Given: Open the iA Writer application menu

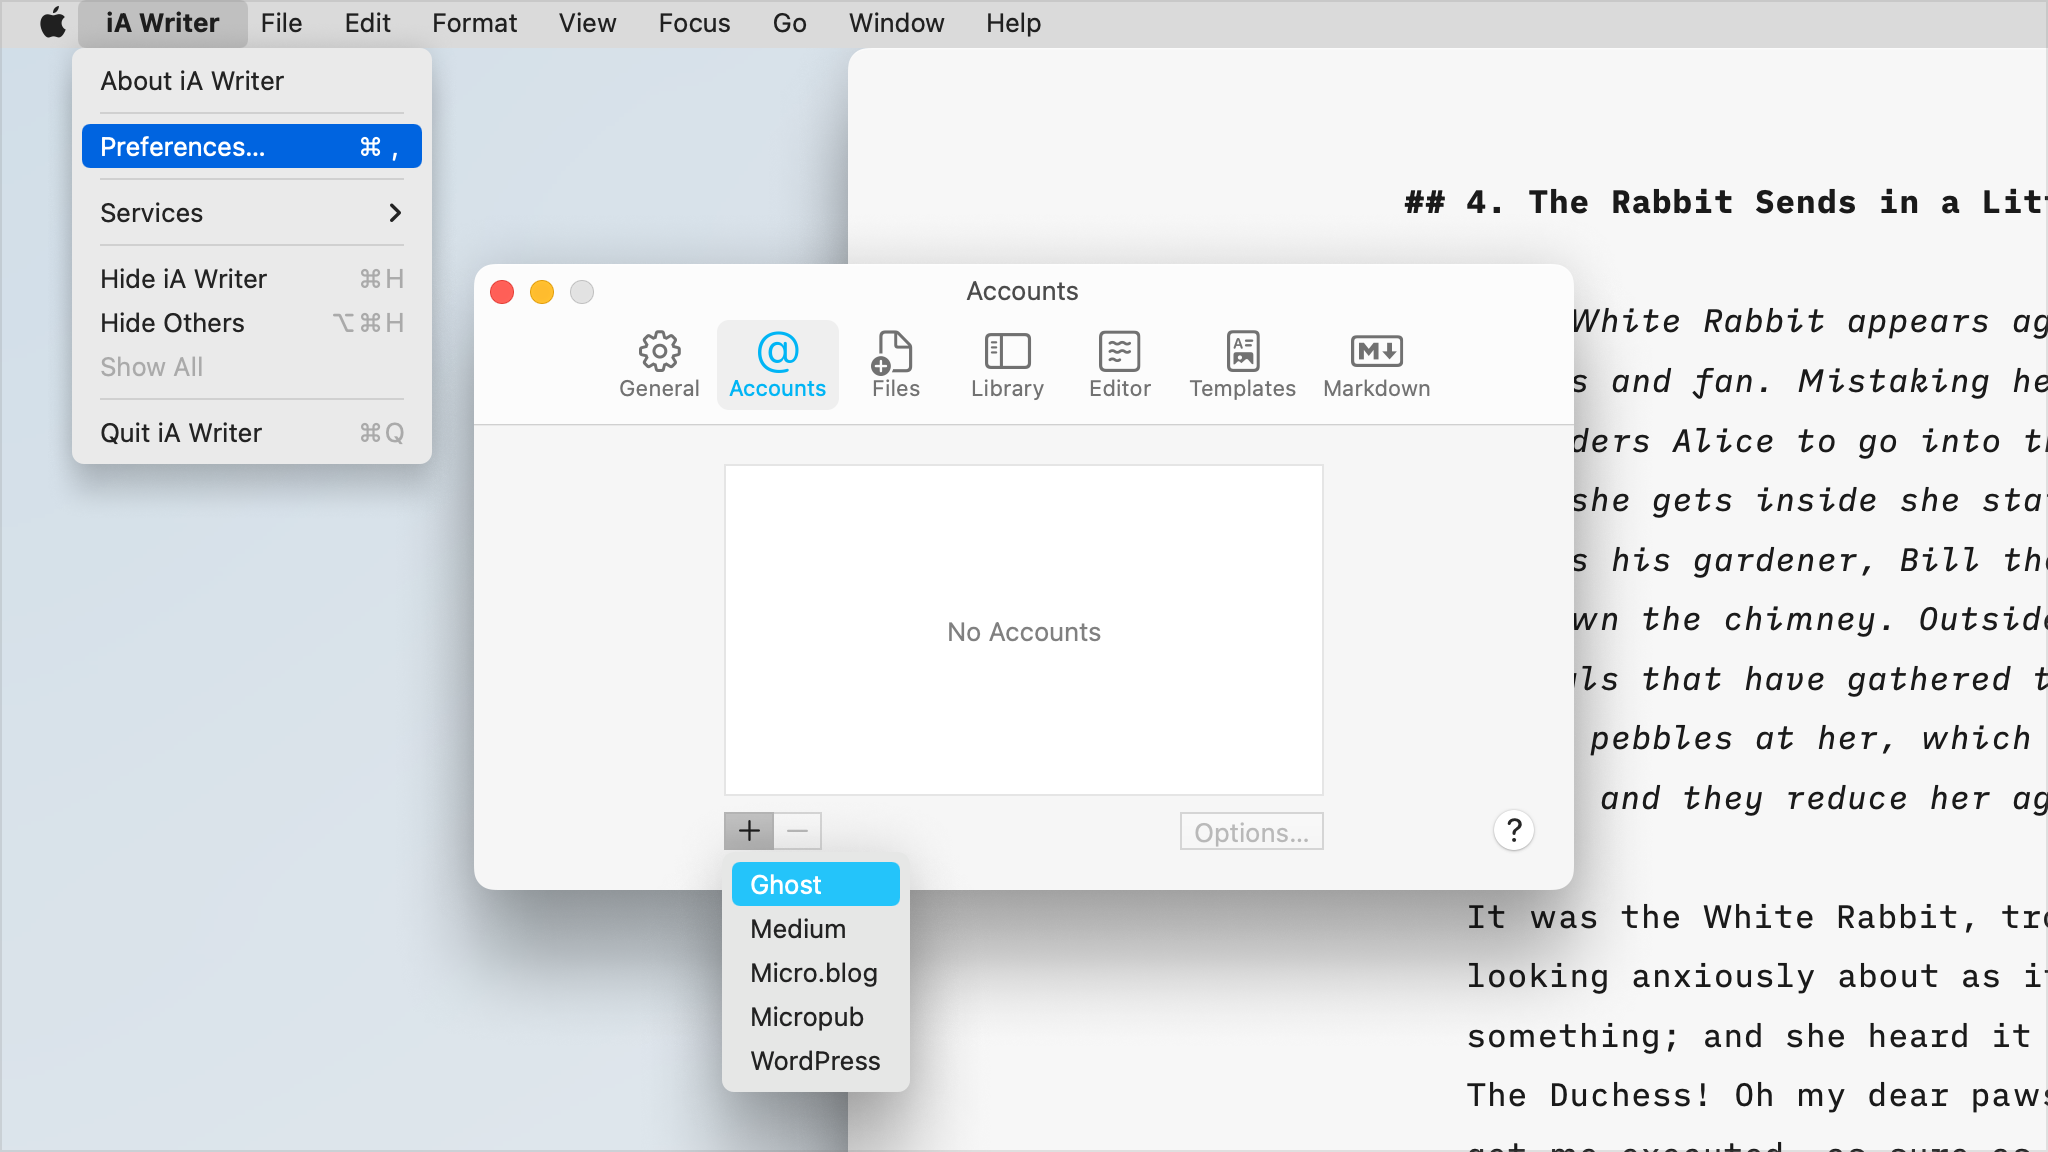Looking at the screenshot, I should (162, 23).
